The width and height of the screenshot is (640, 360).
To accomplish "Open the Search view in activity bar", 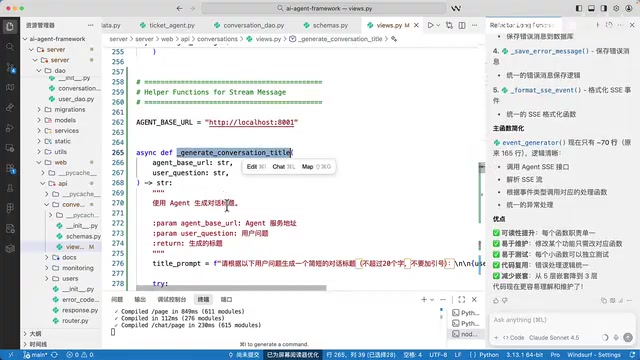I will (x=10, y=47).
